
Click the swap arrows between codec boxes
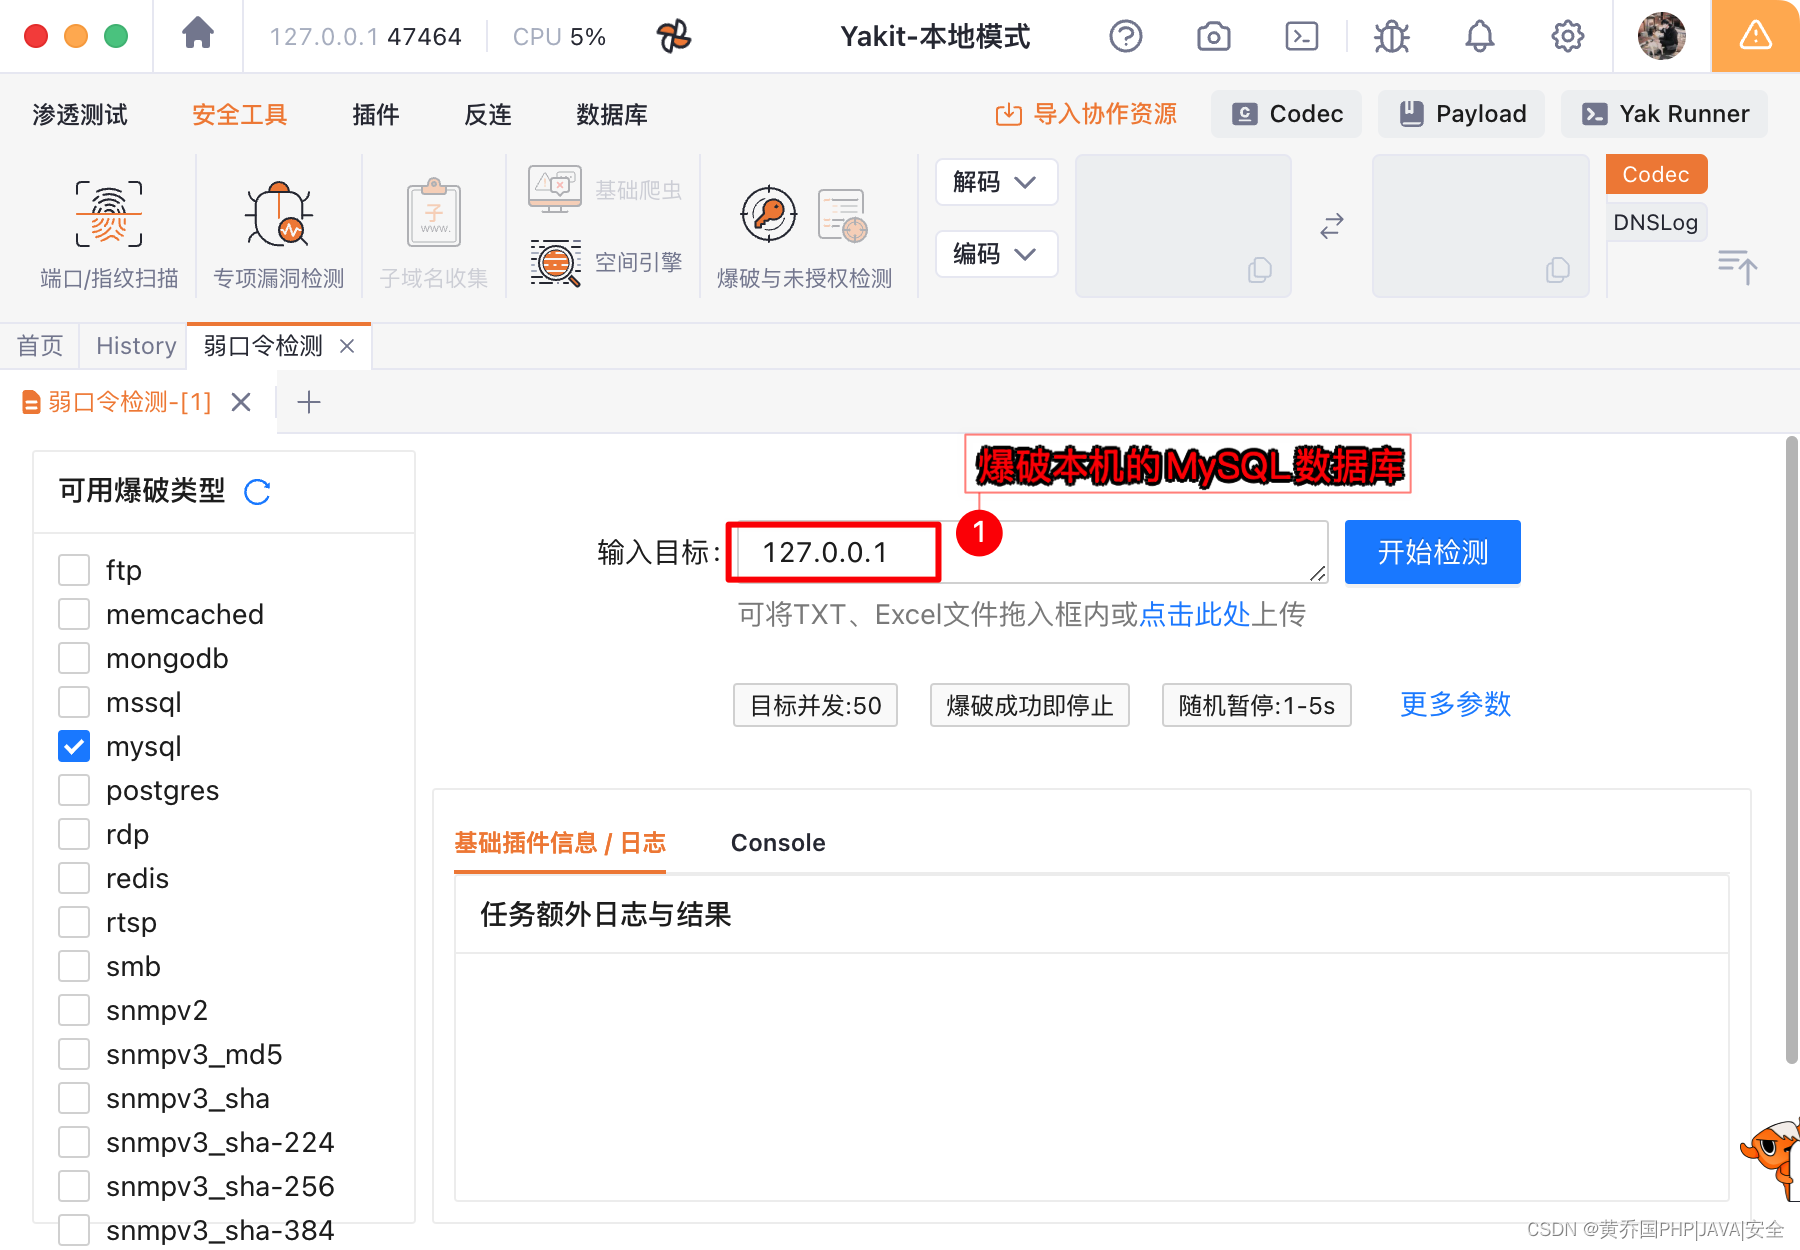click(x=1331, y=226)
